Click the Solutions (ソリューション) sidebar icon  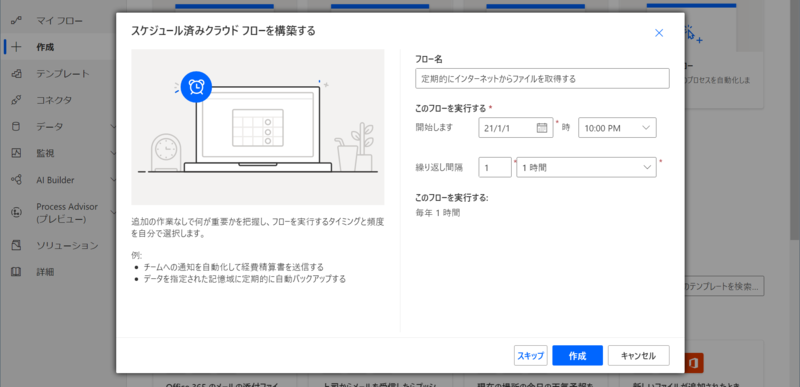point(16,246)
